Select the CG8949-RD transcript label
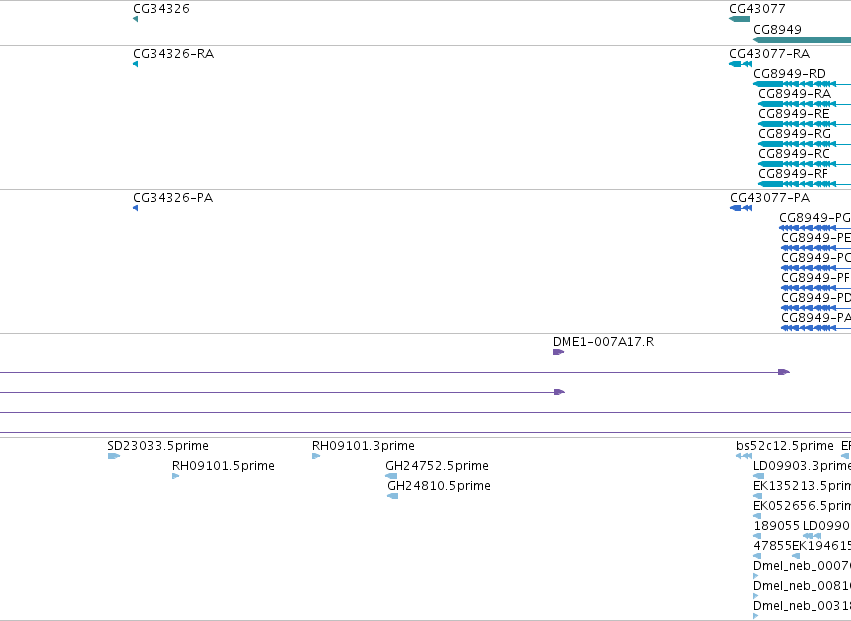851x621 pixels. [790, 74]
